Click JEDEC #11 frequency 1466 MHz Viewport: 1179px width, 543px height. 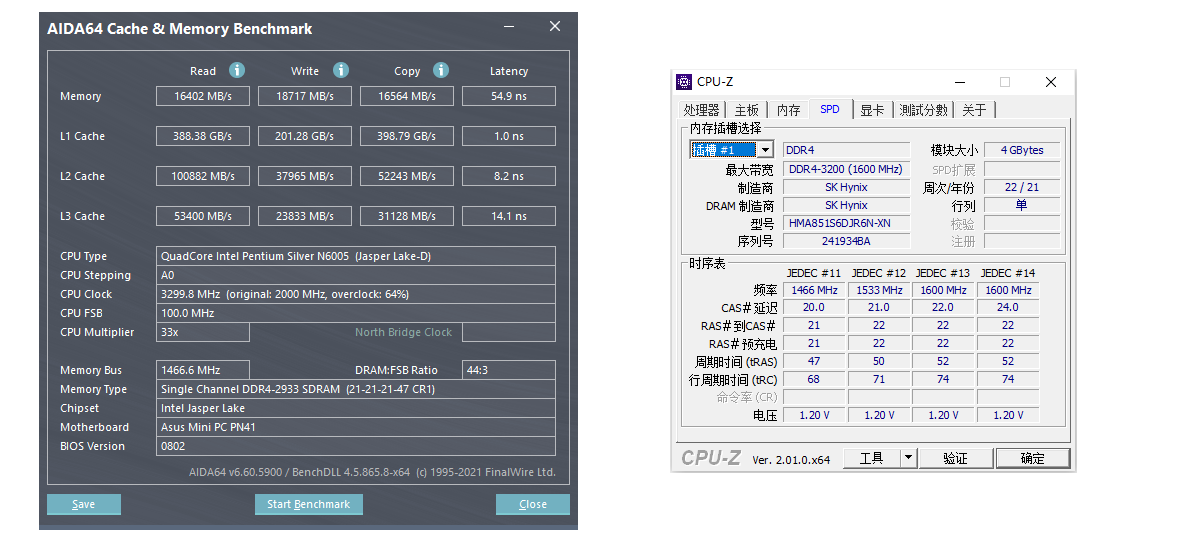[x=814, y=290]
